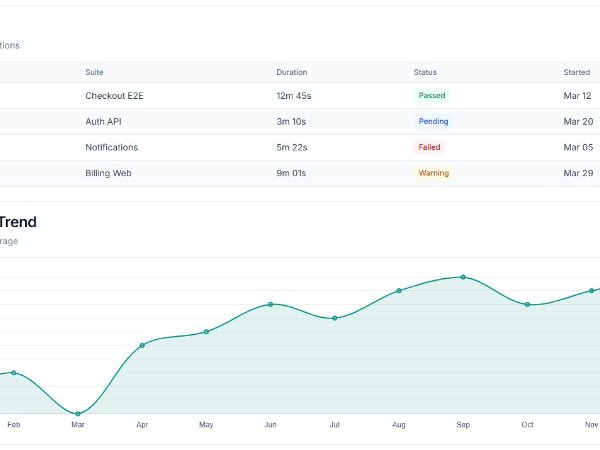The width and height of the screenshot is (600, 450).
Task: Select the Billing Web suite row
Action: tap(107, 173)
